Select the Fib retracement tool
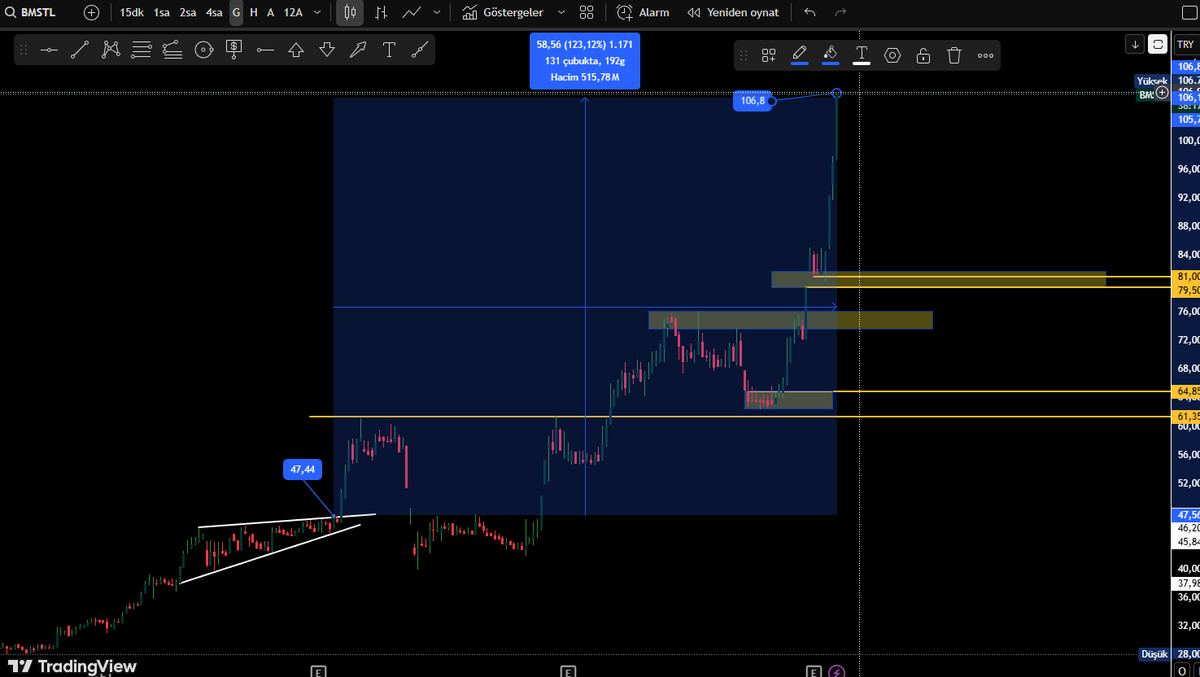This screenshot has height=677, width=1200. click(142, 50)
